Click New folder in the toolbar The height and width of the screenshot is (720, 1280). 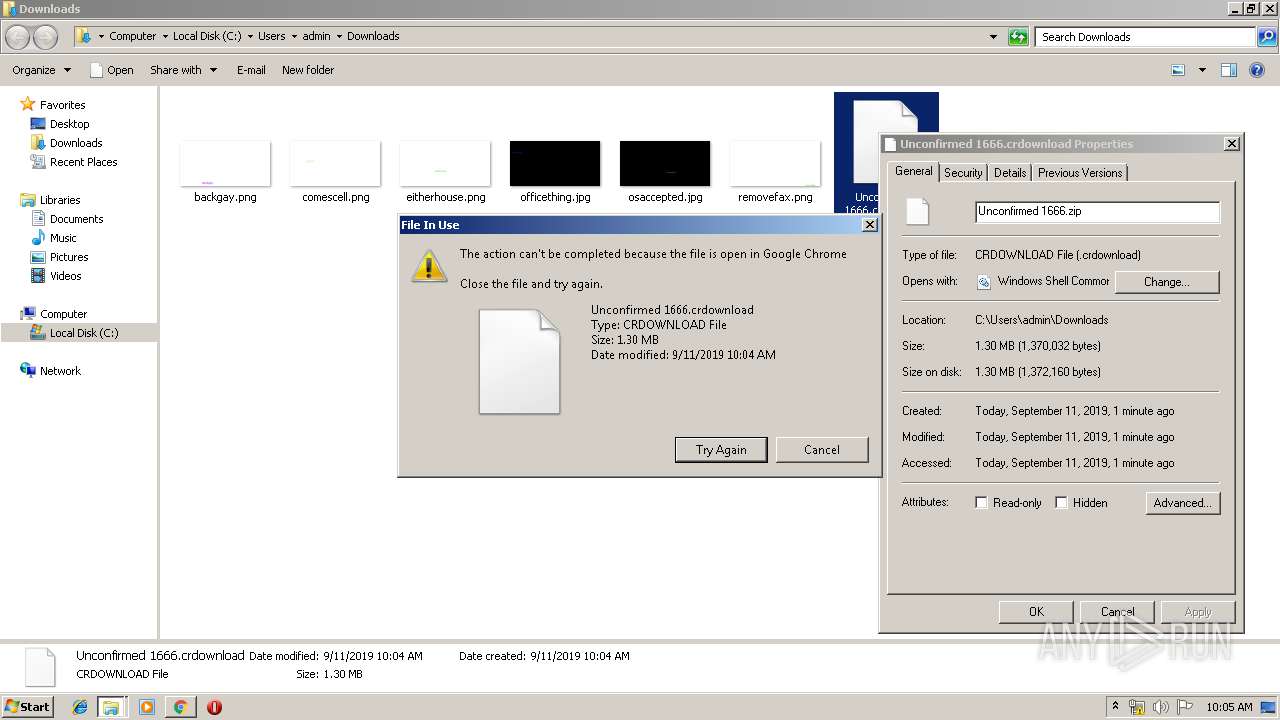coord(308,70)
